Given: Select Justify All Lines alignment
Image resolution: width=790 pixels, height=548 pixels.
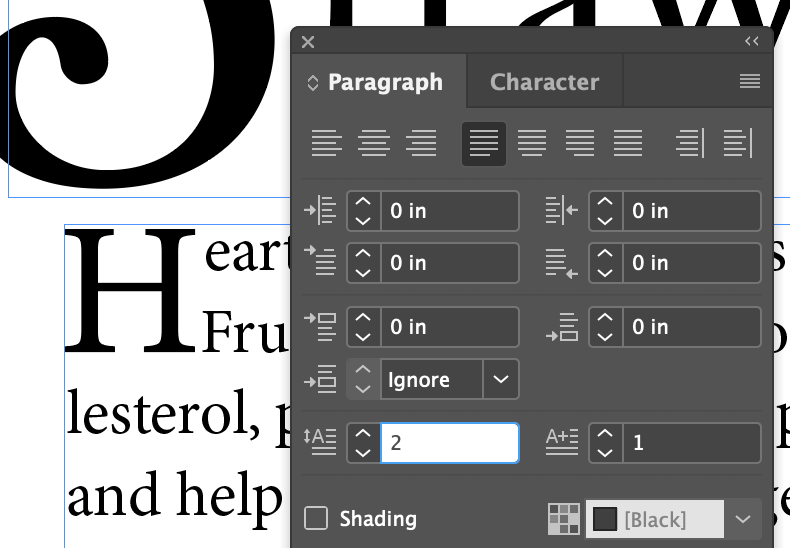Looking at the screenshot, I should click(x=628, y=143).
